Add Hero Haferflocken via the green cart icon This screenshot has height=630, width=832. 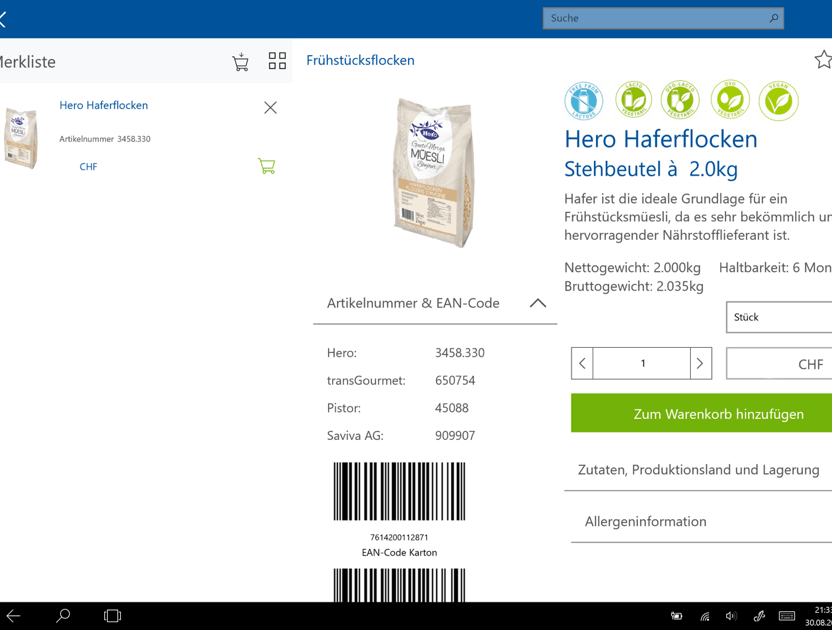(266, 166)
